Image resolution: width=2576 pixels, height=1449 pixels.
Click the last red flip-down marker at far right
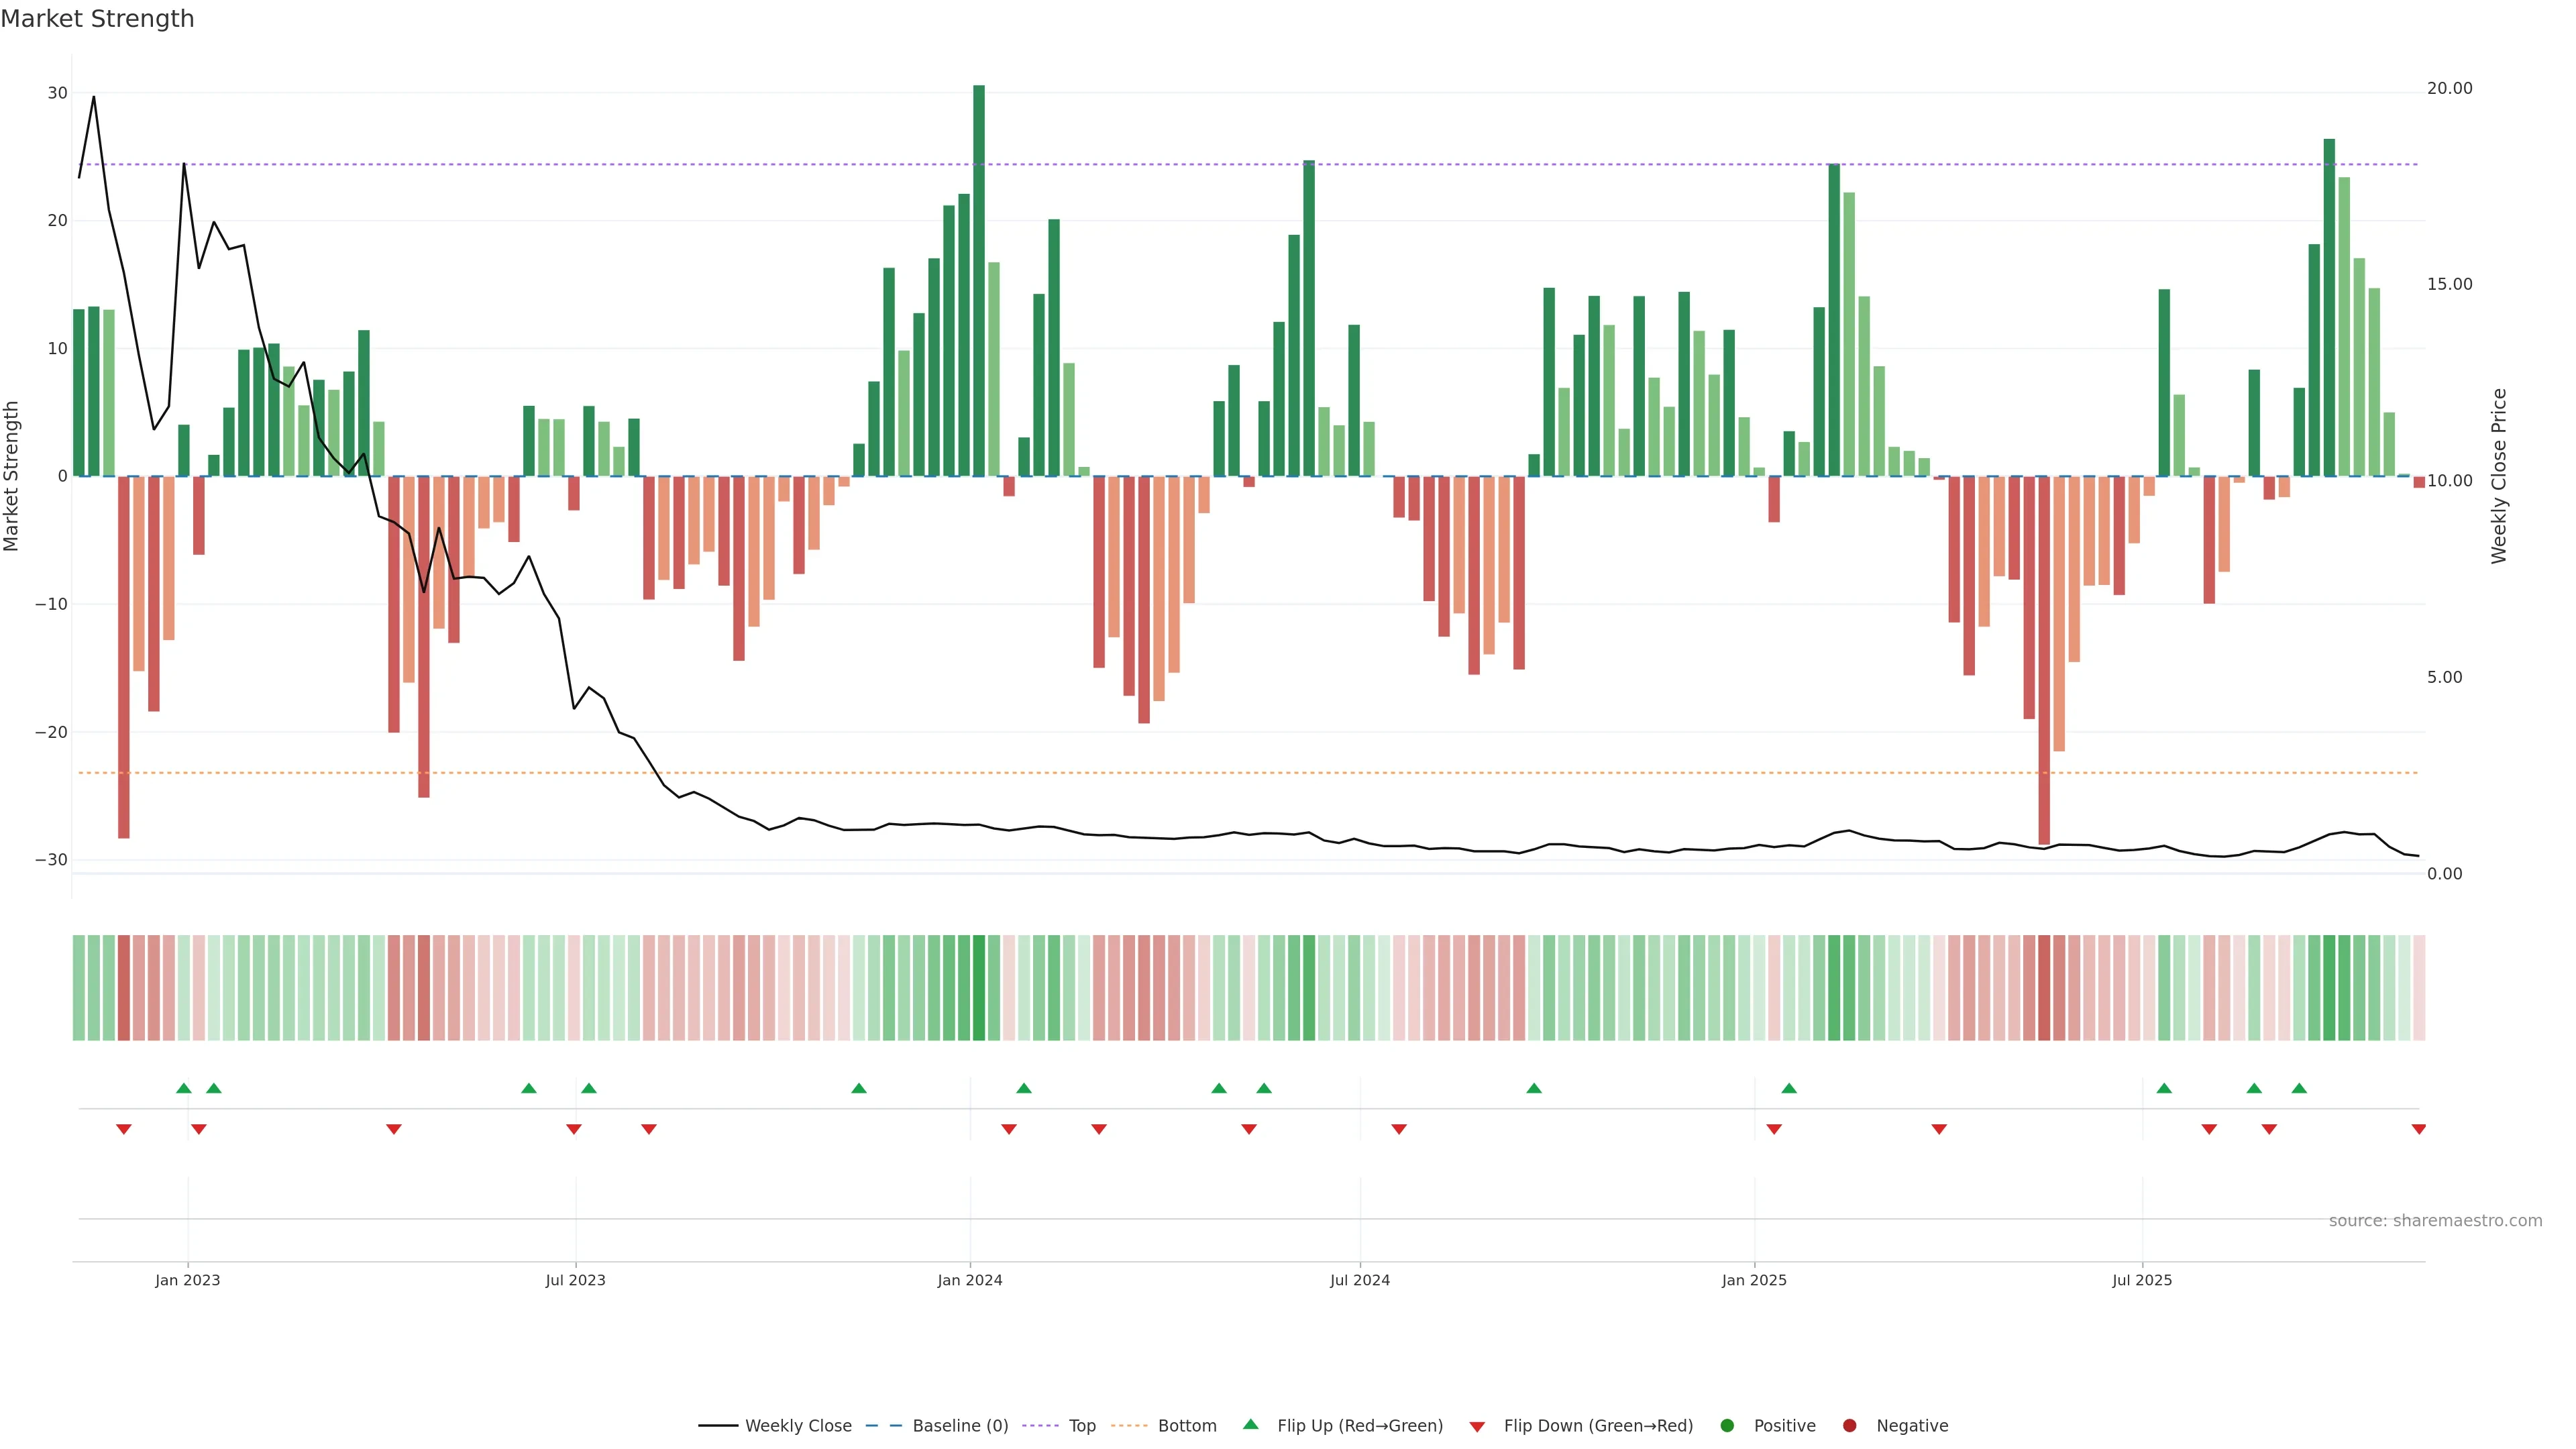2418,1129
